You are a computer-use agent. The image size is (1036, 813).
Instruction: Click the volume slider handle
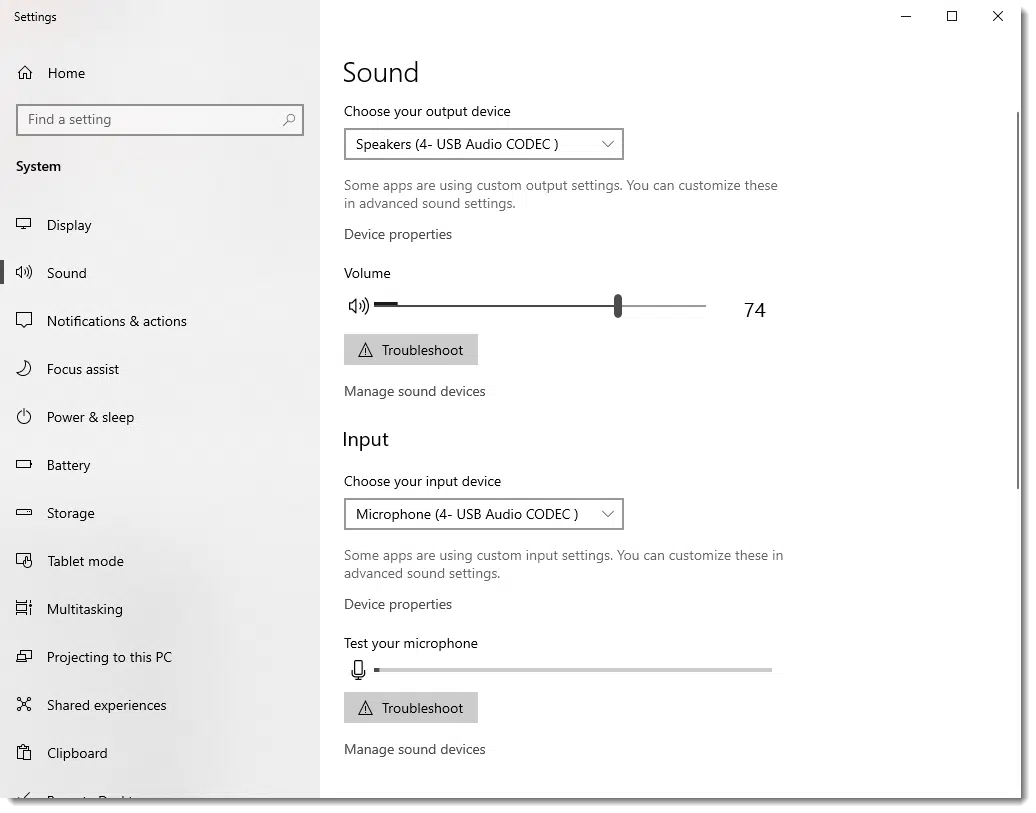pyautogui.click(x=618, y=306)
